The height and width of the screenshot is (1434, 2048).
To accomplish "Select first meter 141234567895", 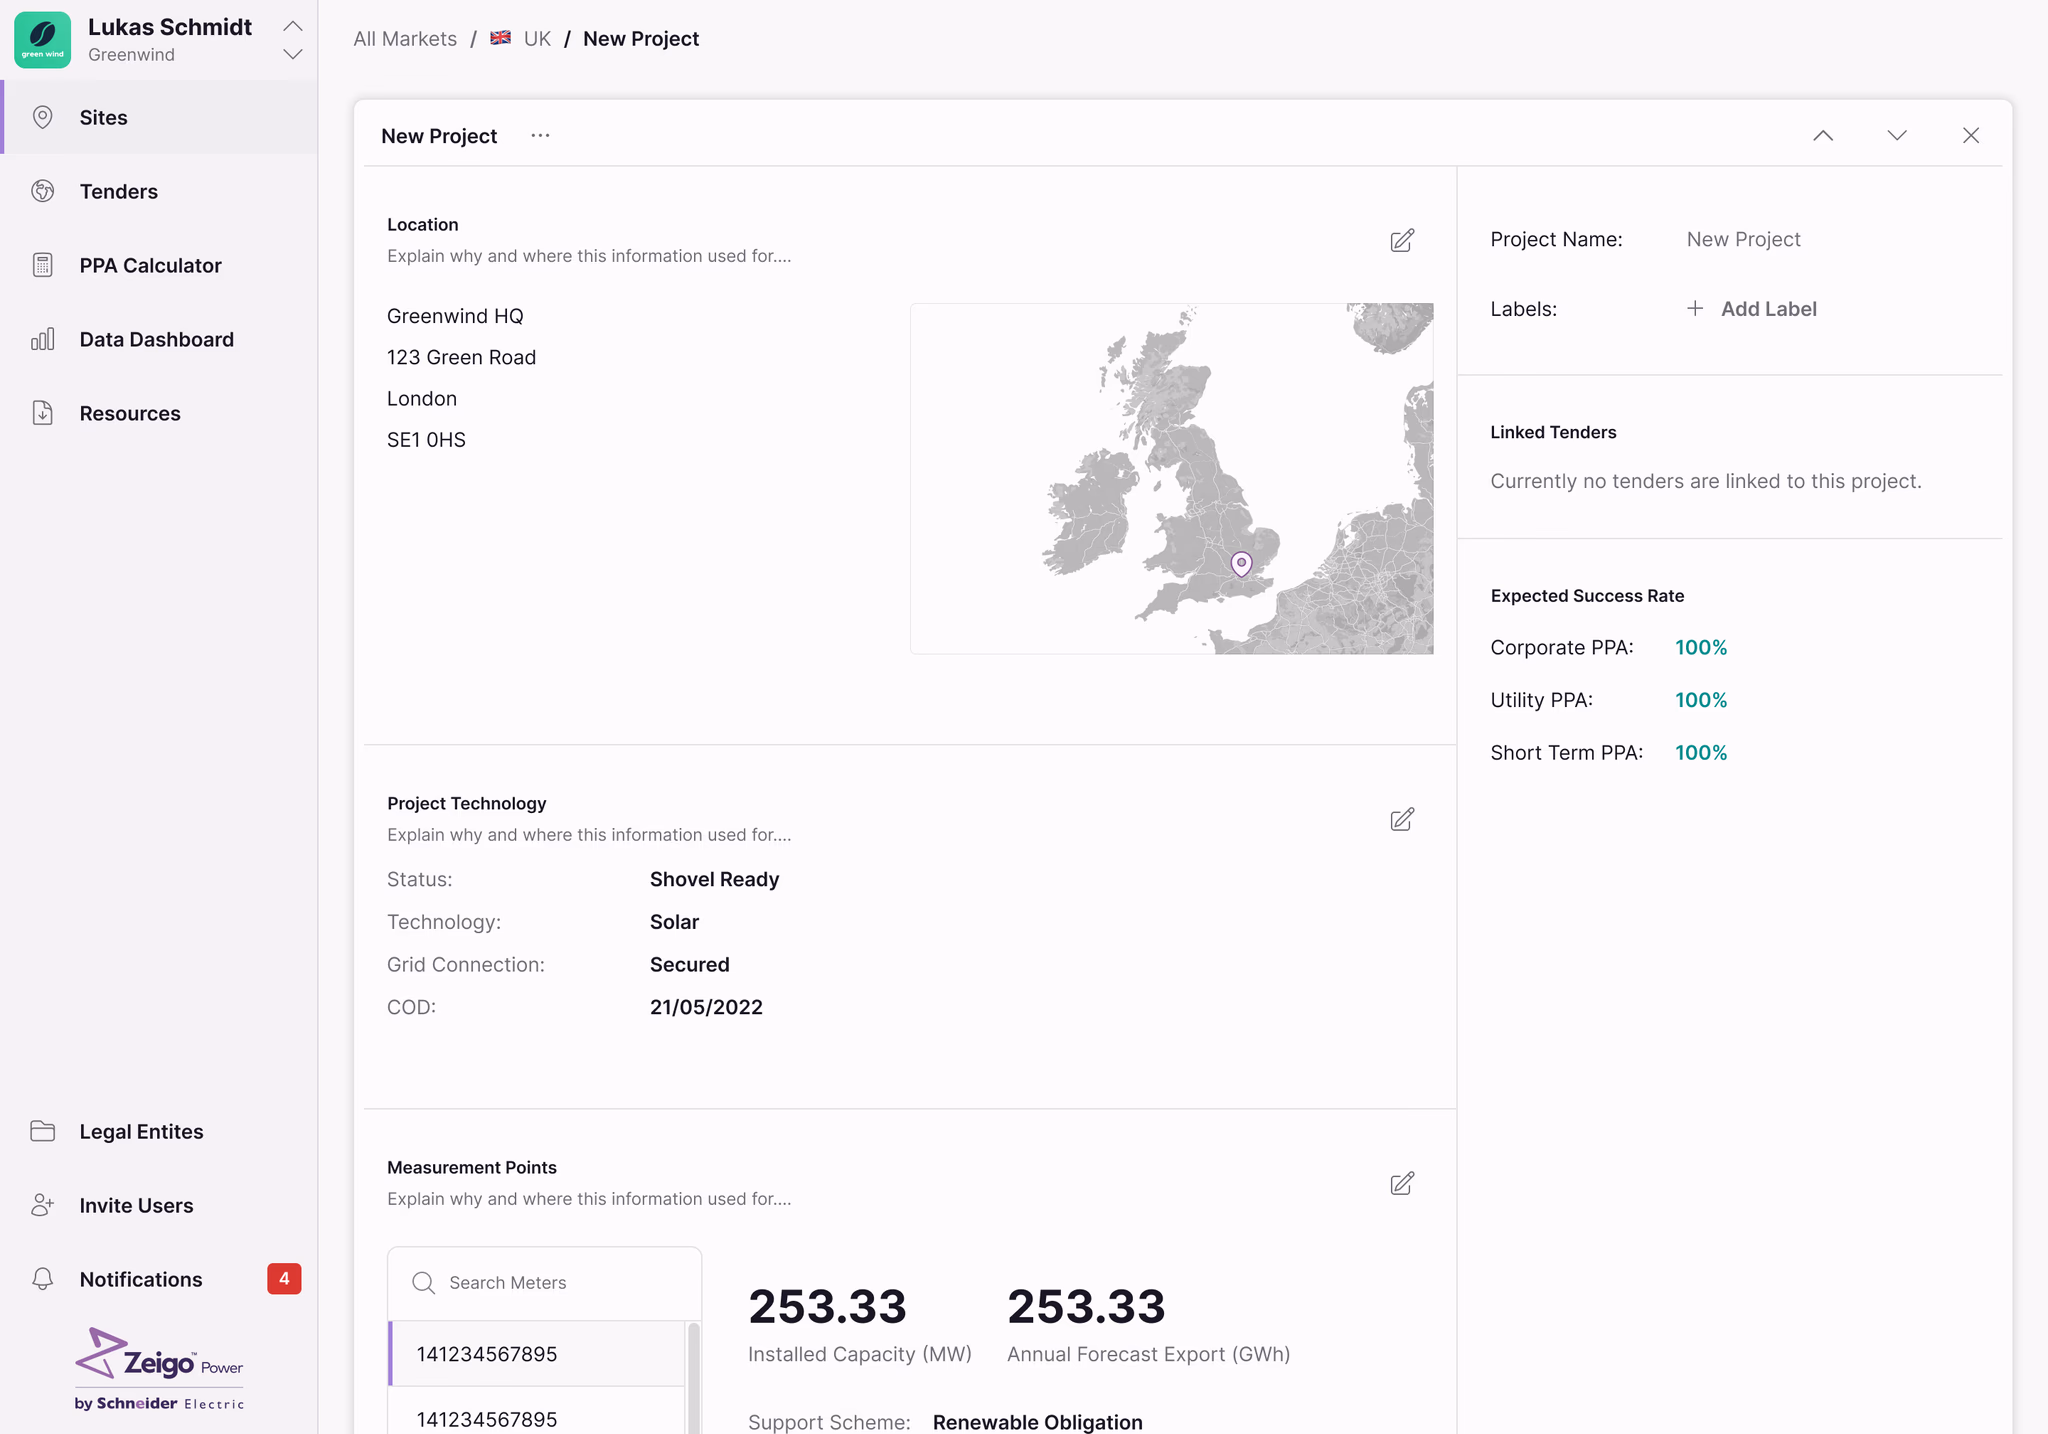I will point(537,1353).
